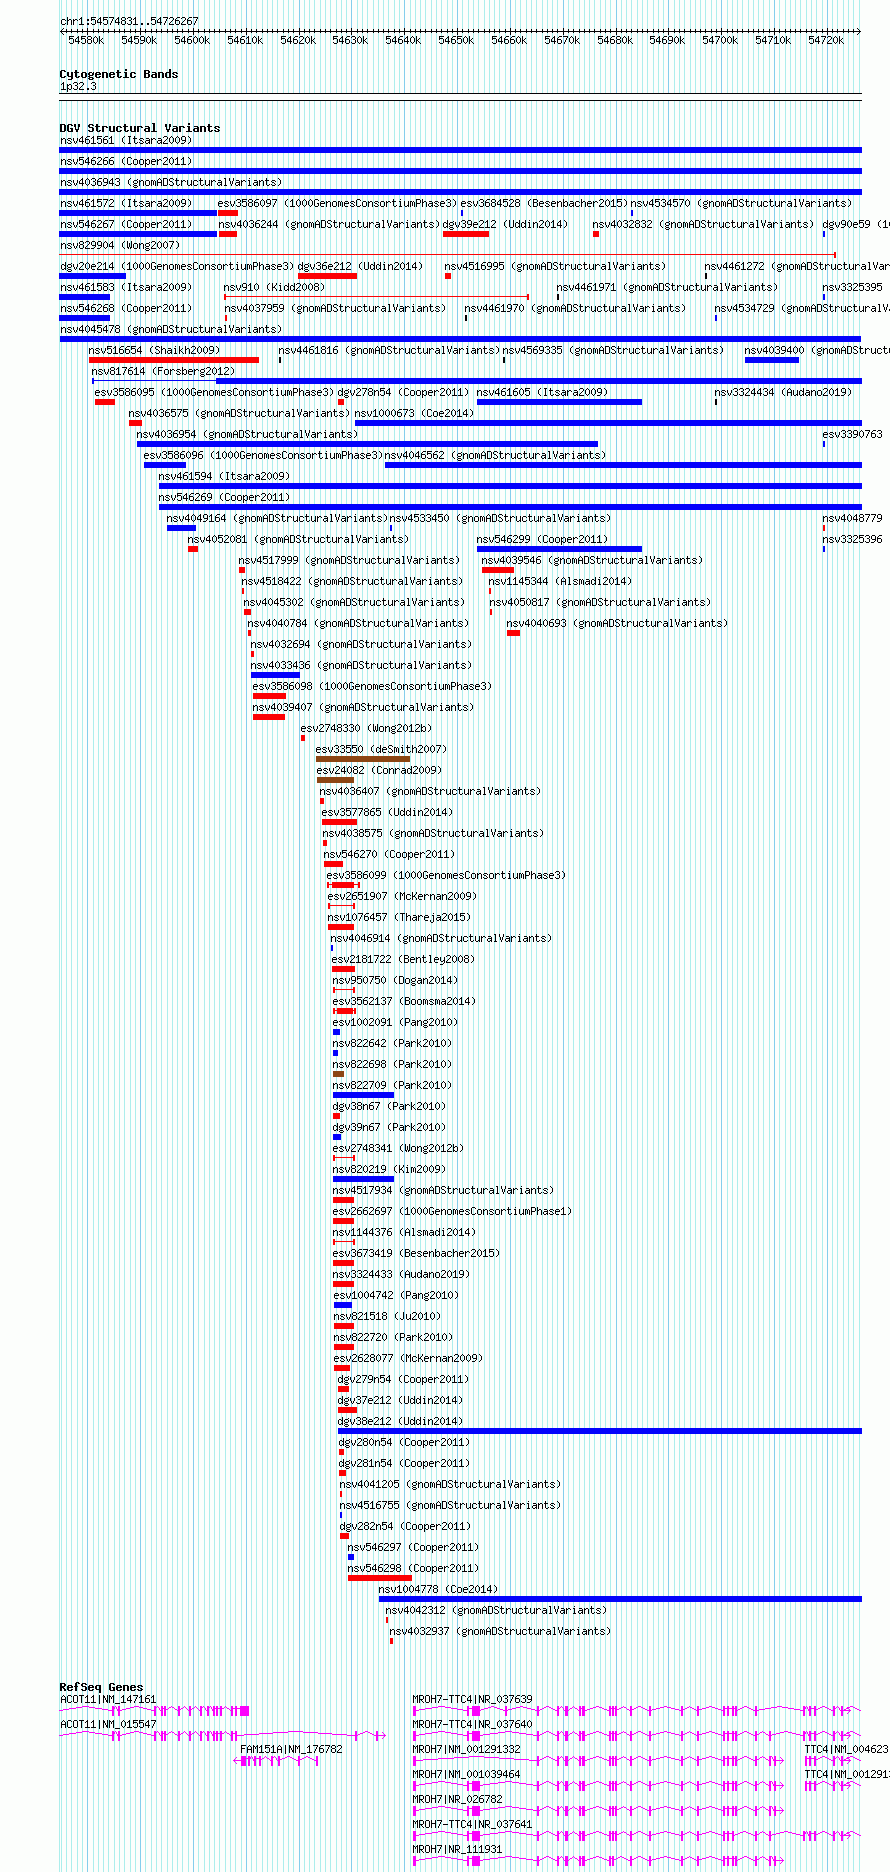Open MROH7-TTC4|NR_037639 transcript
Screen dimensions: 890x1872
[473, 1700]
